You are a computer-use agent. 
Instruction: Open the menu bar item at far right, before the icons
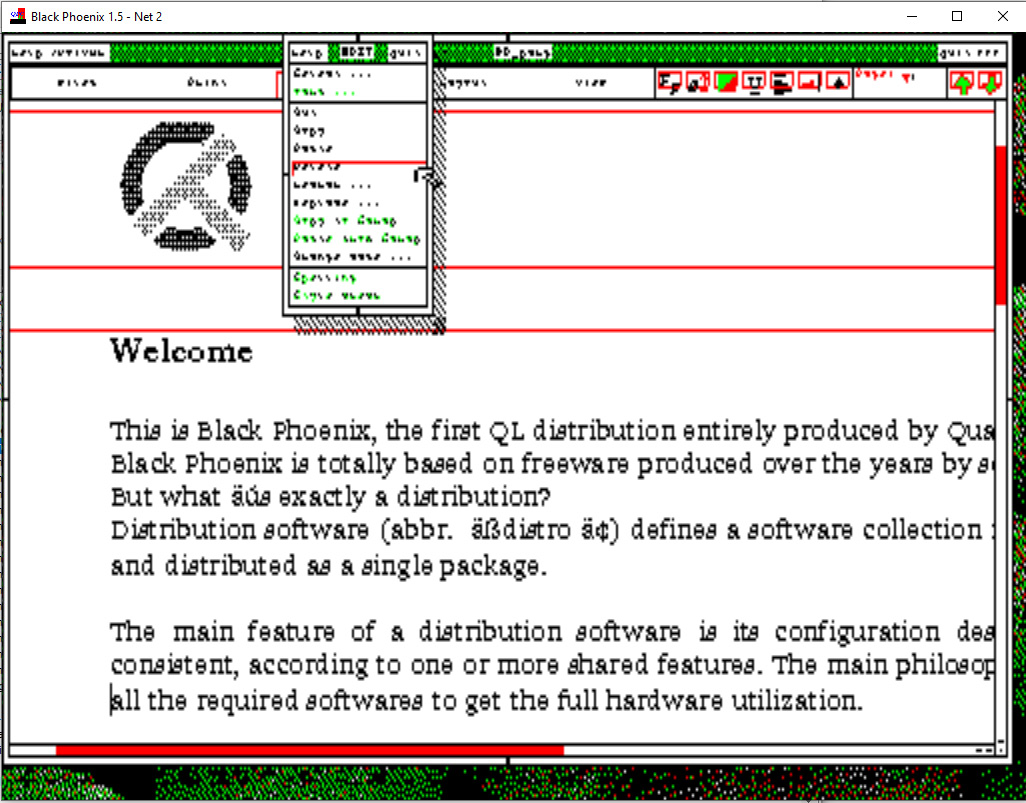(x=591, y=82)
